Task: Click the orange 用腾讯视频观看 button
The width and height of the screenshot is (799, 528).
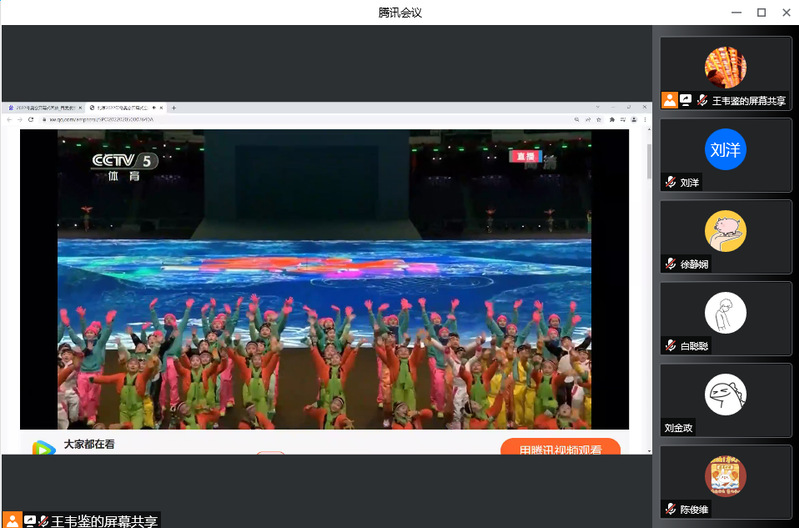Action: [x=560, y=446]
